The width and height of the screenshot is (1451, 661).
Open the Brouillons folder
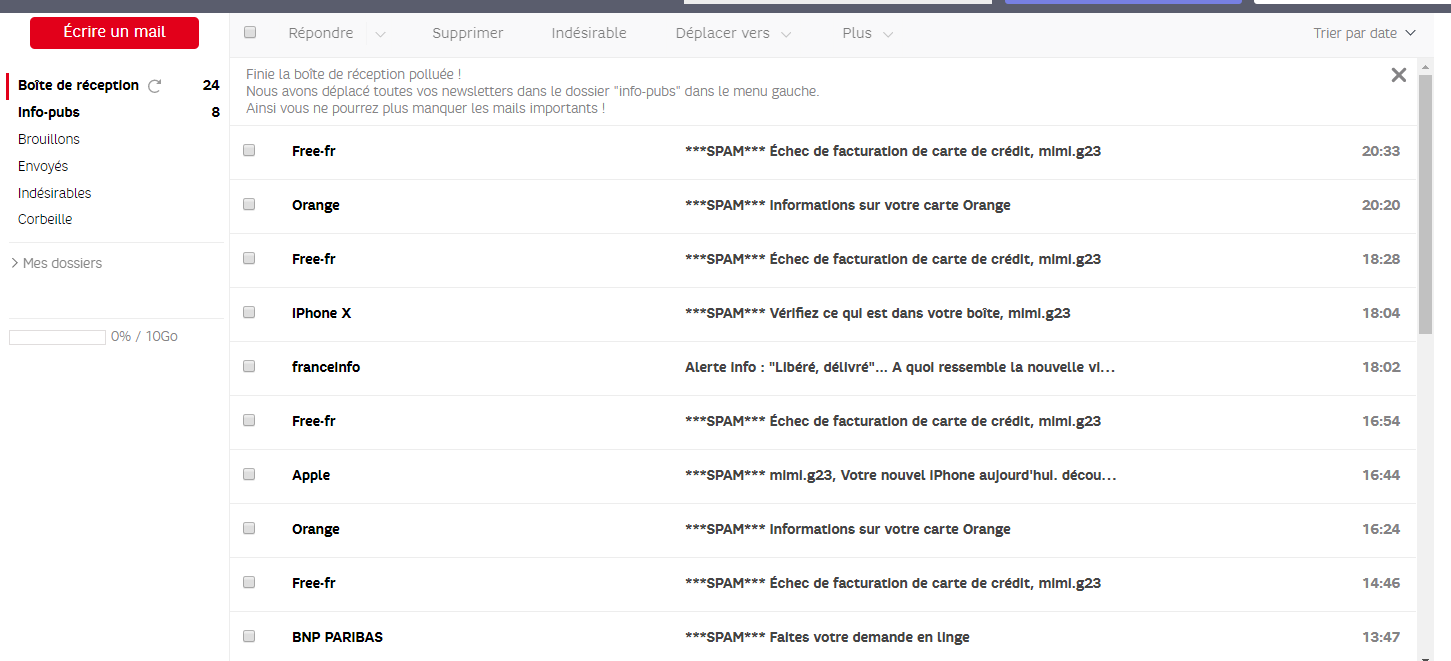(x=48, y=139)
